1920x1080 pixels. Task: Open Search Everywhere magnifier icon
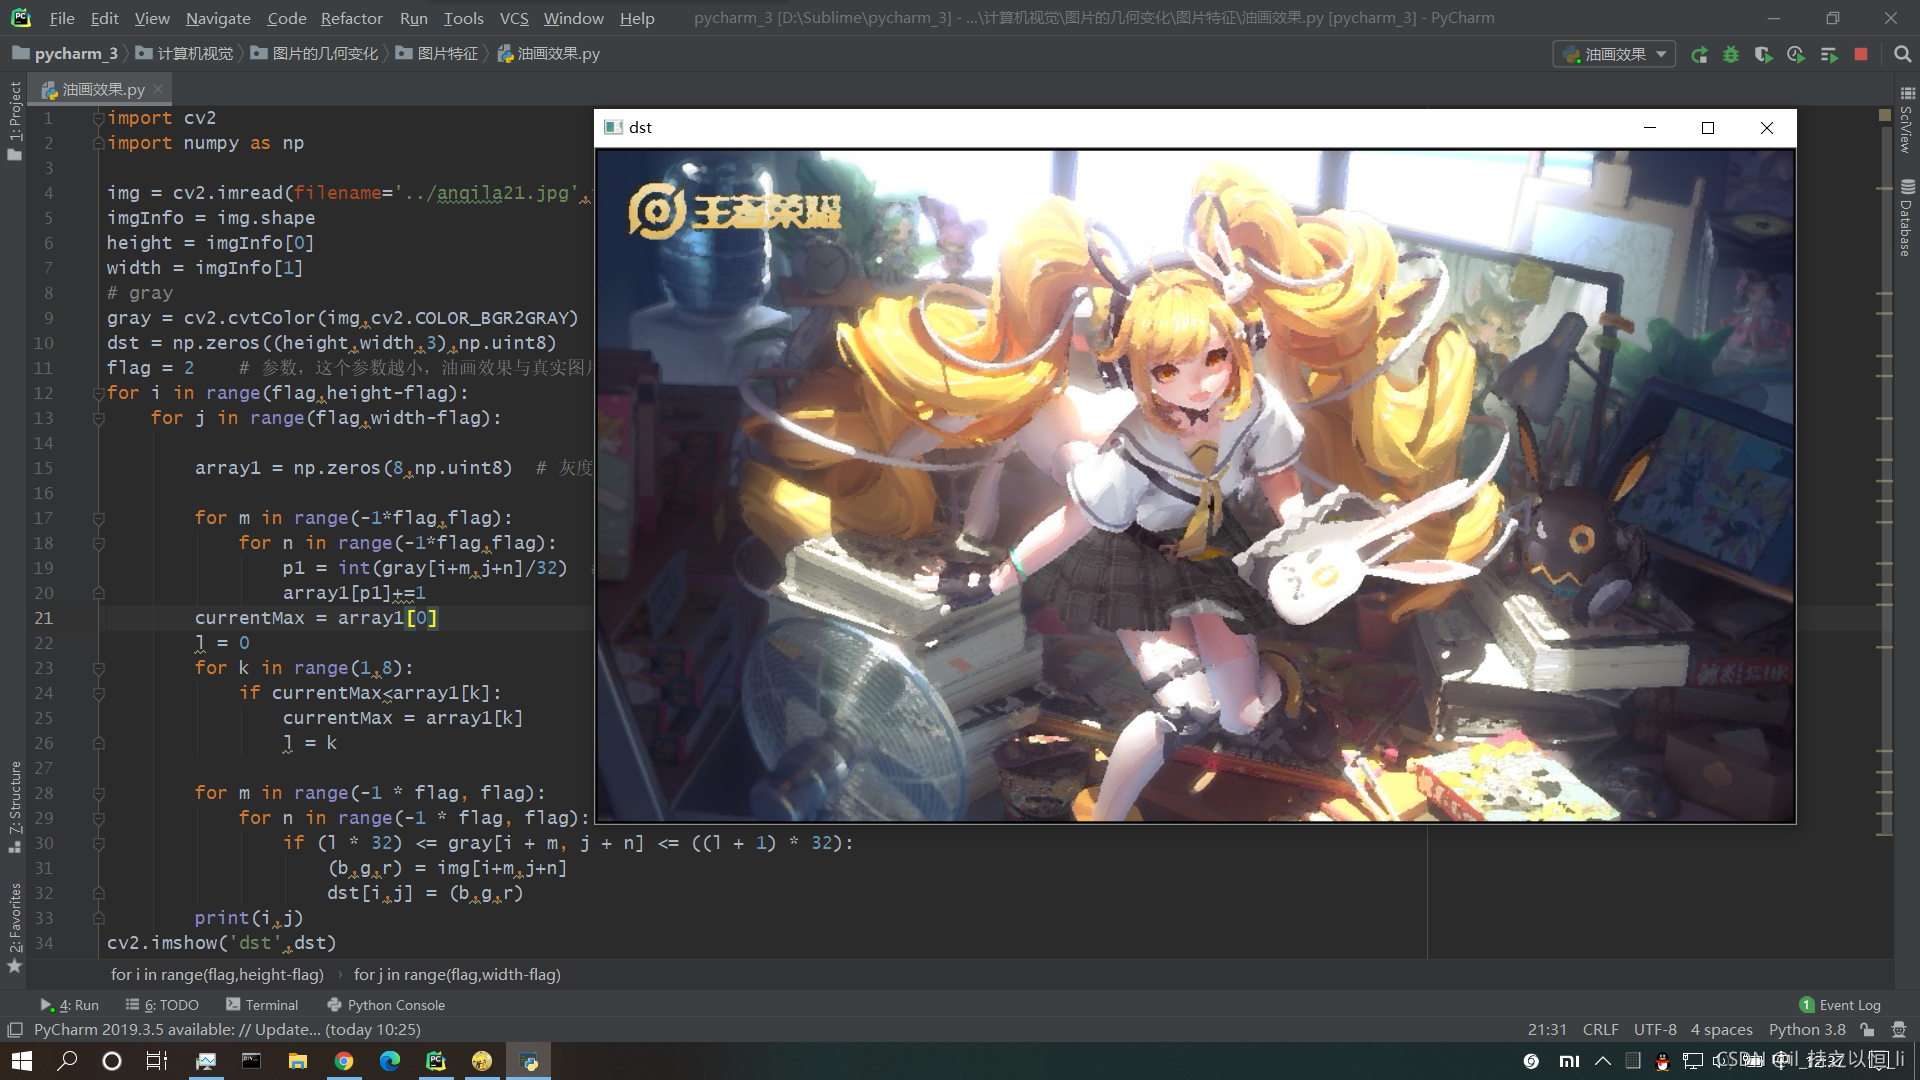click(1902, 55)
